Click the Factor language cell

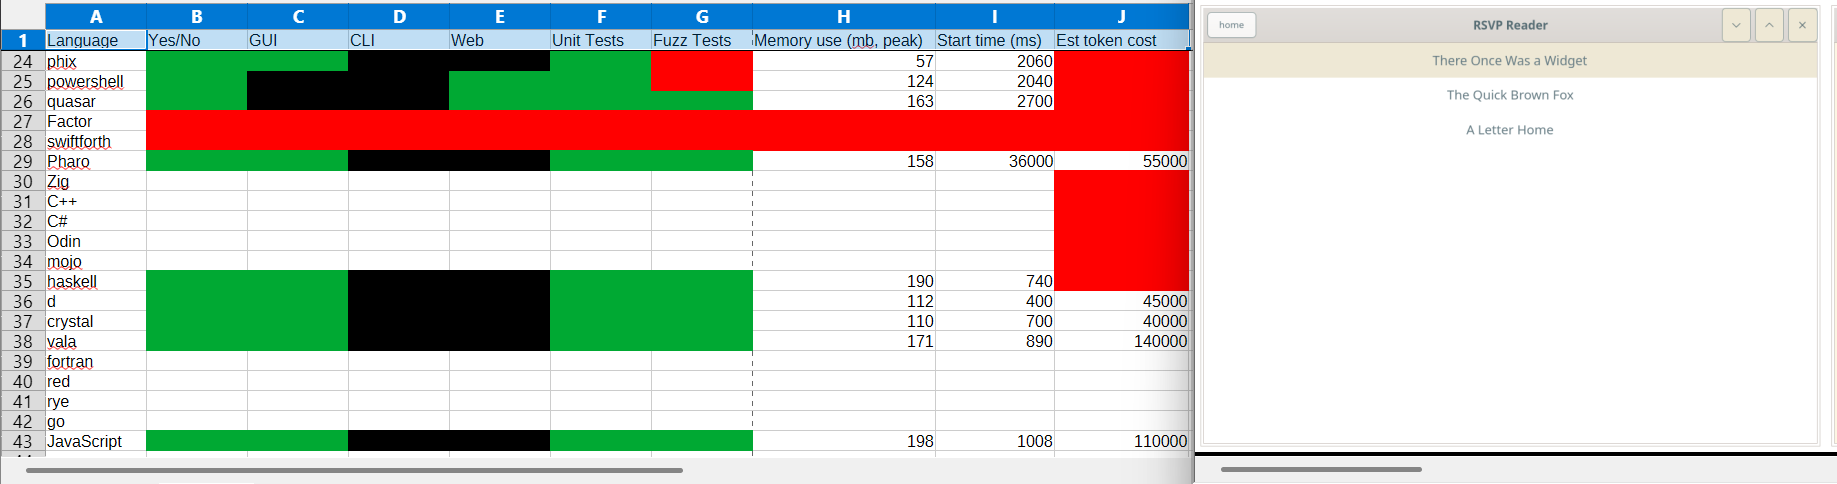(x=96, y=121)
